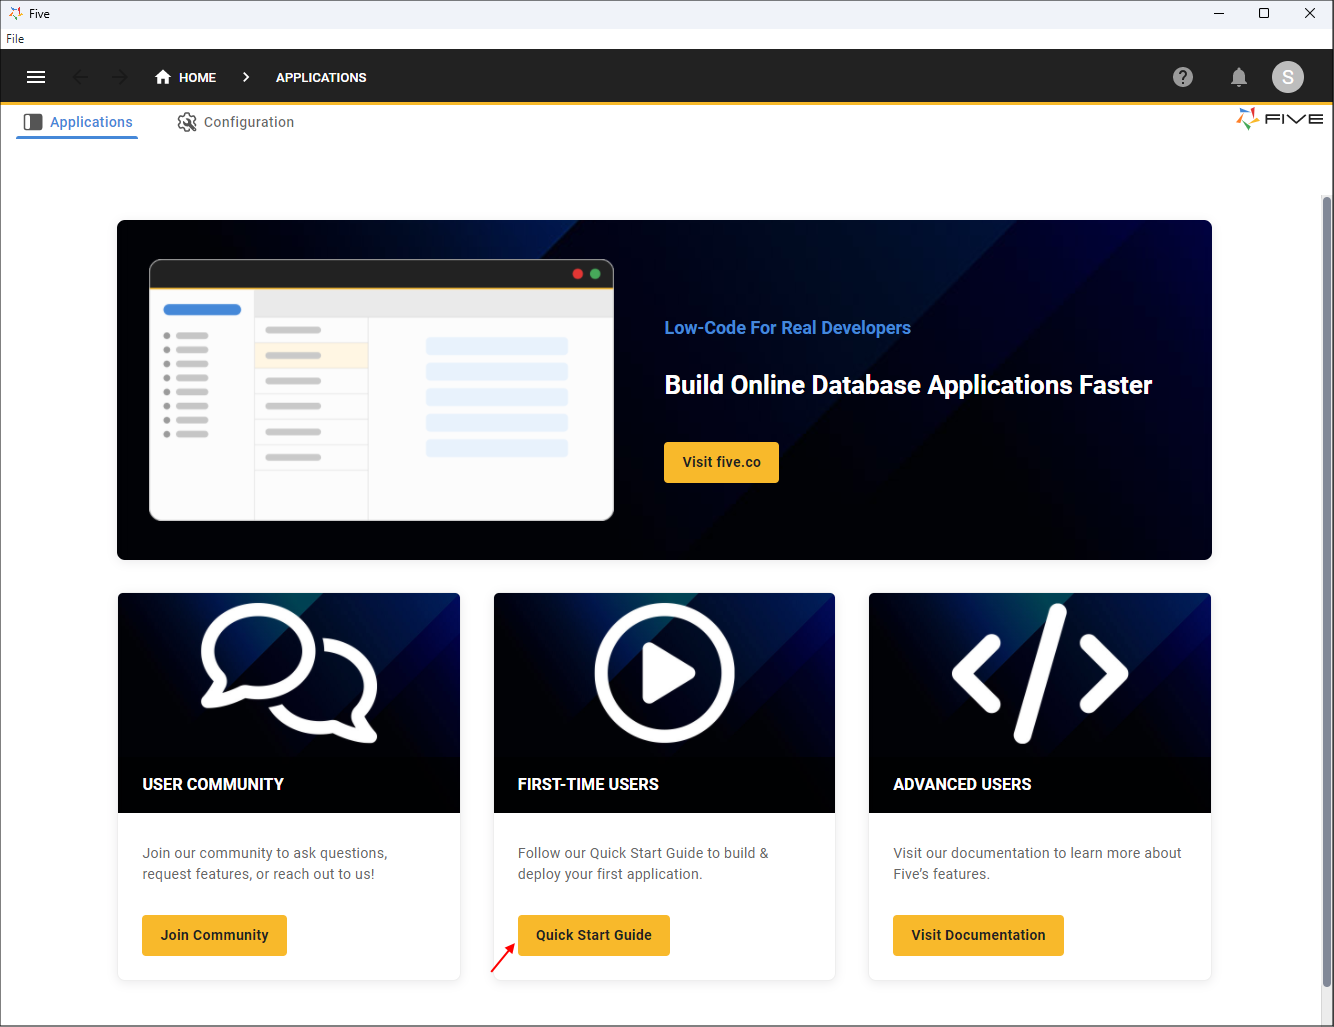Go to HOME via house icon

coord(163,77)
